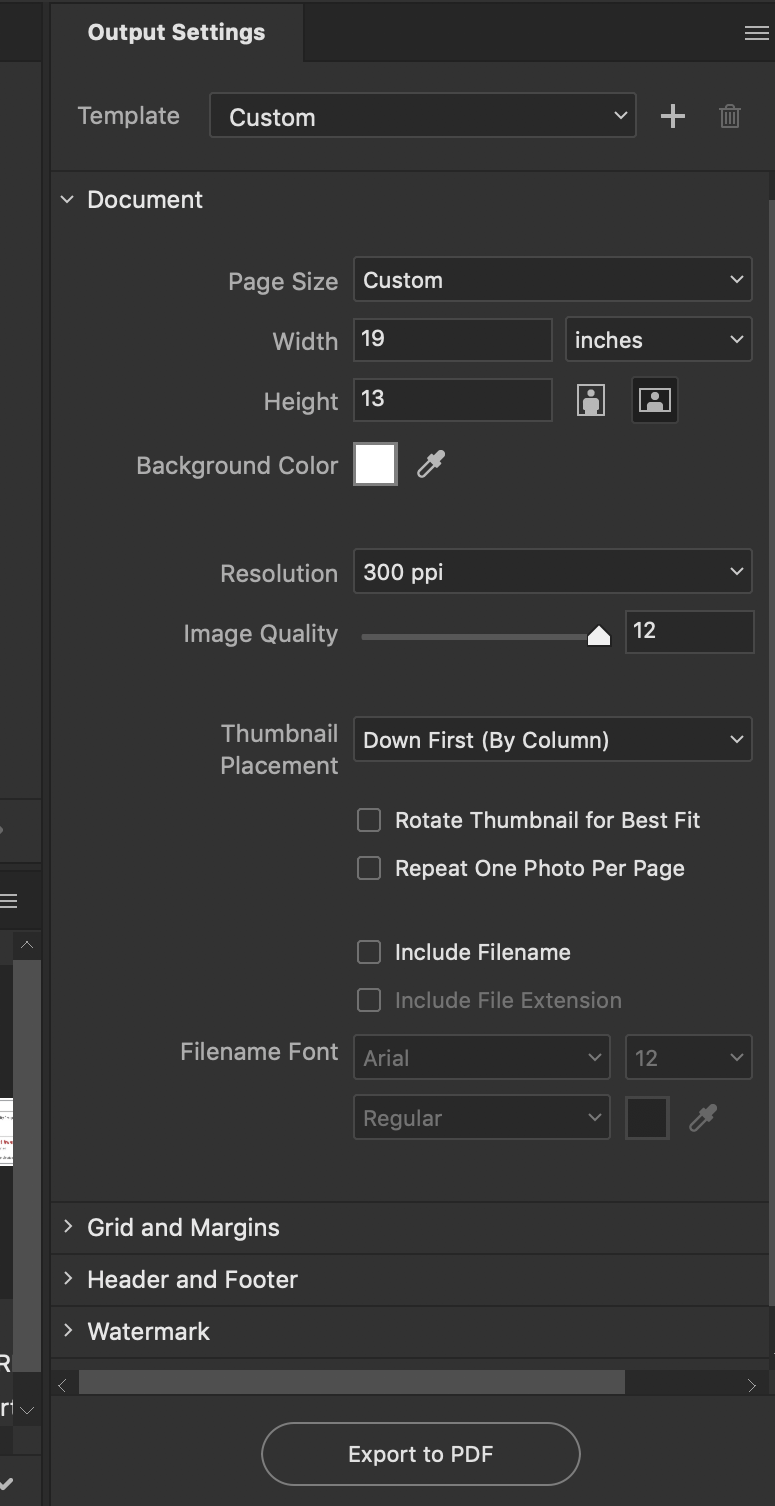This screenshot has width=775, height=1506.
Task: Delete template using trash icon
Action: [x=730, y=117]
